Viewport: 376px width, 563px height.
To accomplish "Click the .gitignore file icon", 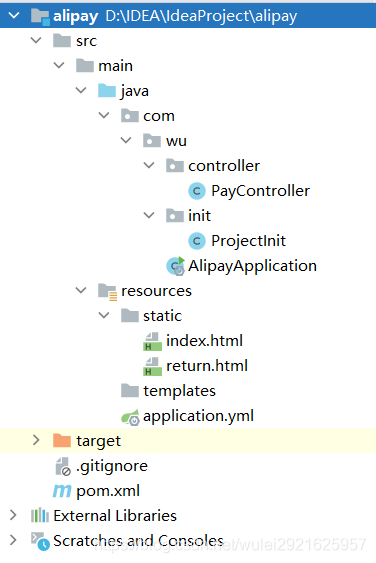I will (63, 466).
